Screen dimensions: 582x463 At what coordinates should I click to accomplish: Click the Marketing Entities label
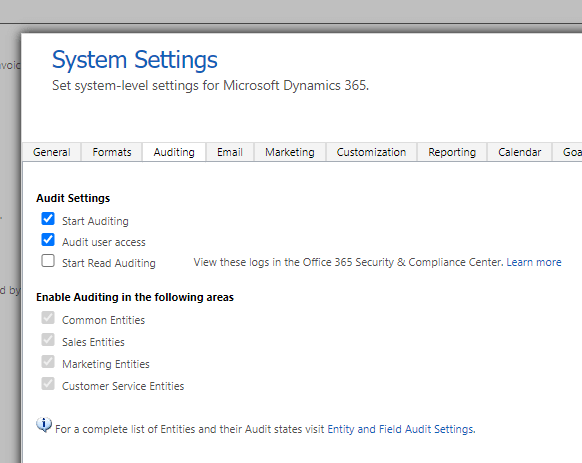[x=106, y=364]
